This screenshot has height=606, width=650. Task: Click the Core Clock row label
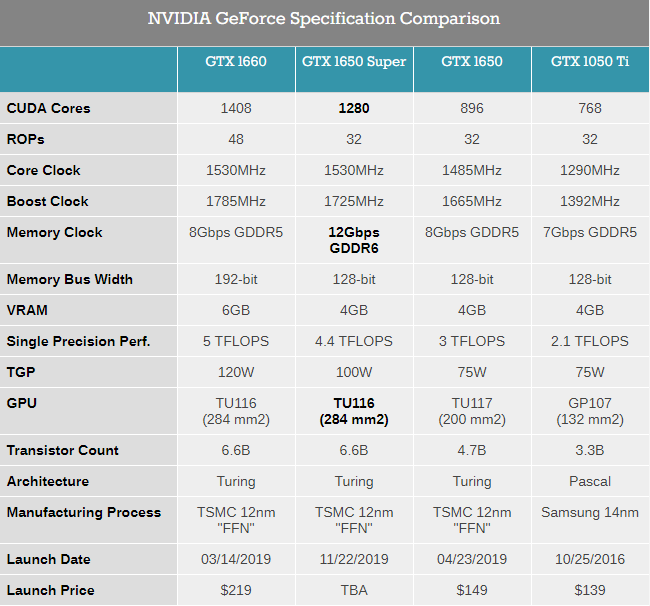pyautogui.click(x=44, y=170)
